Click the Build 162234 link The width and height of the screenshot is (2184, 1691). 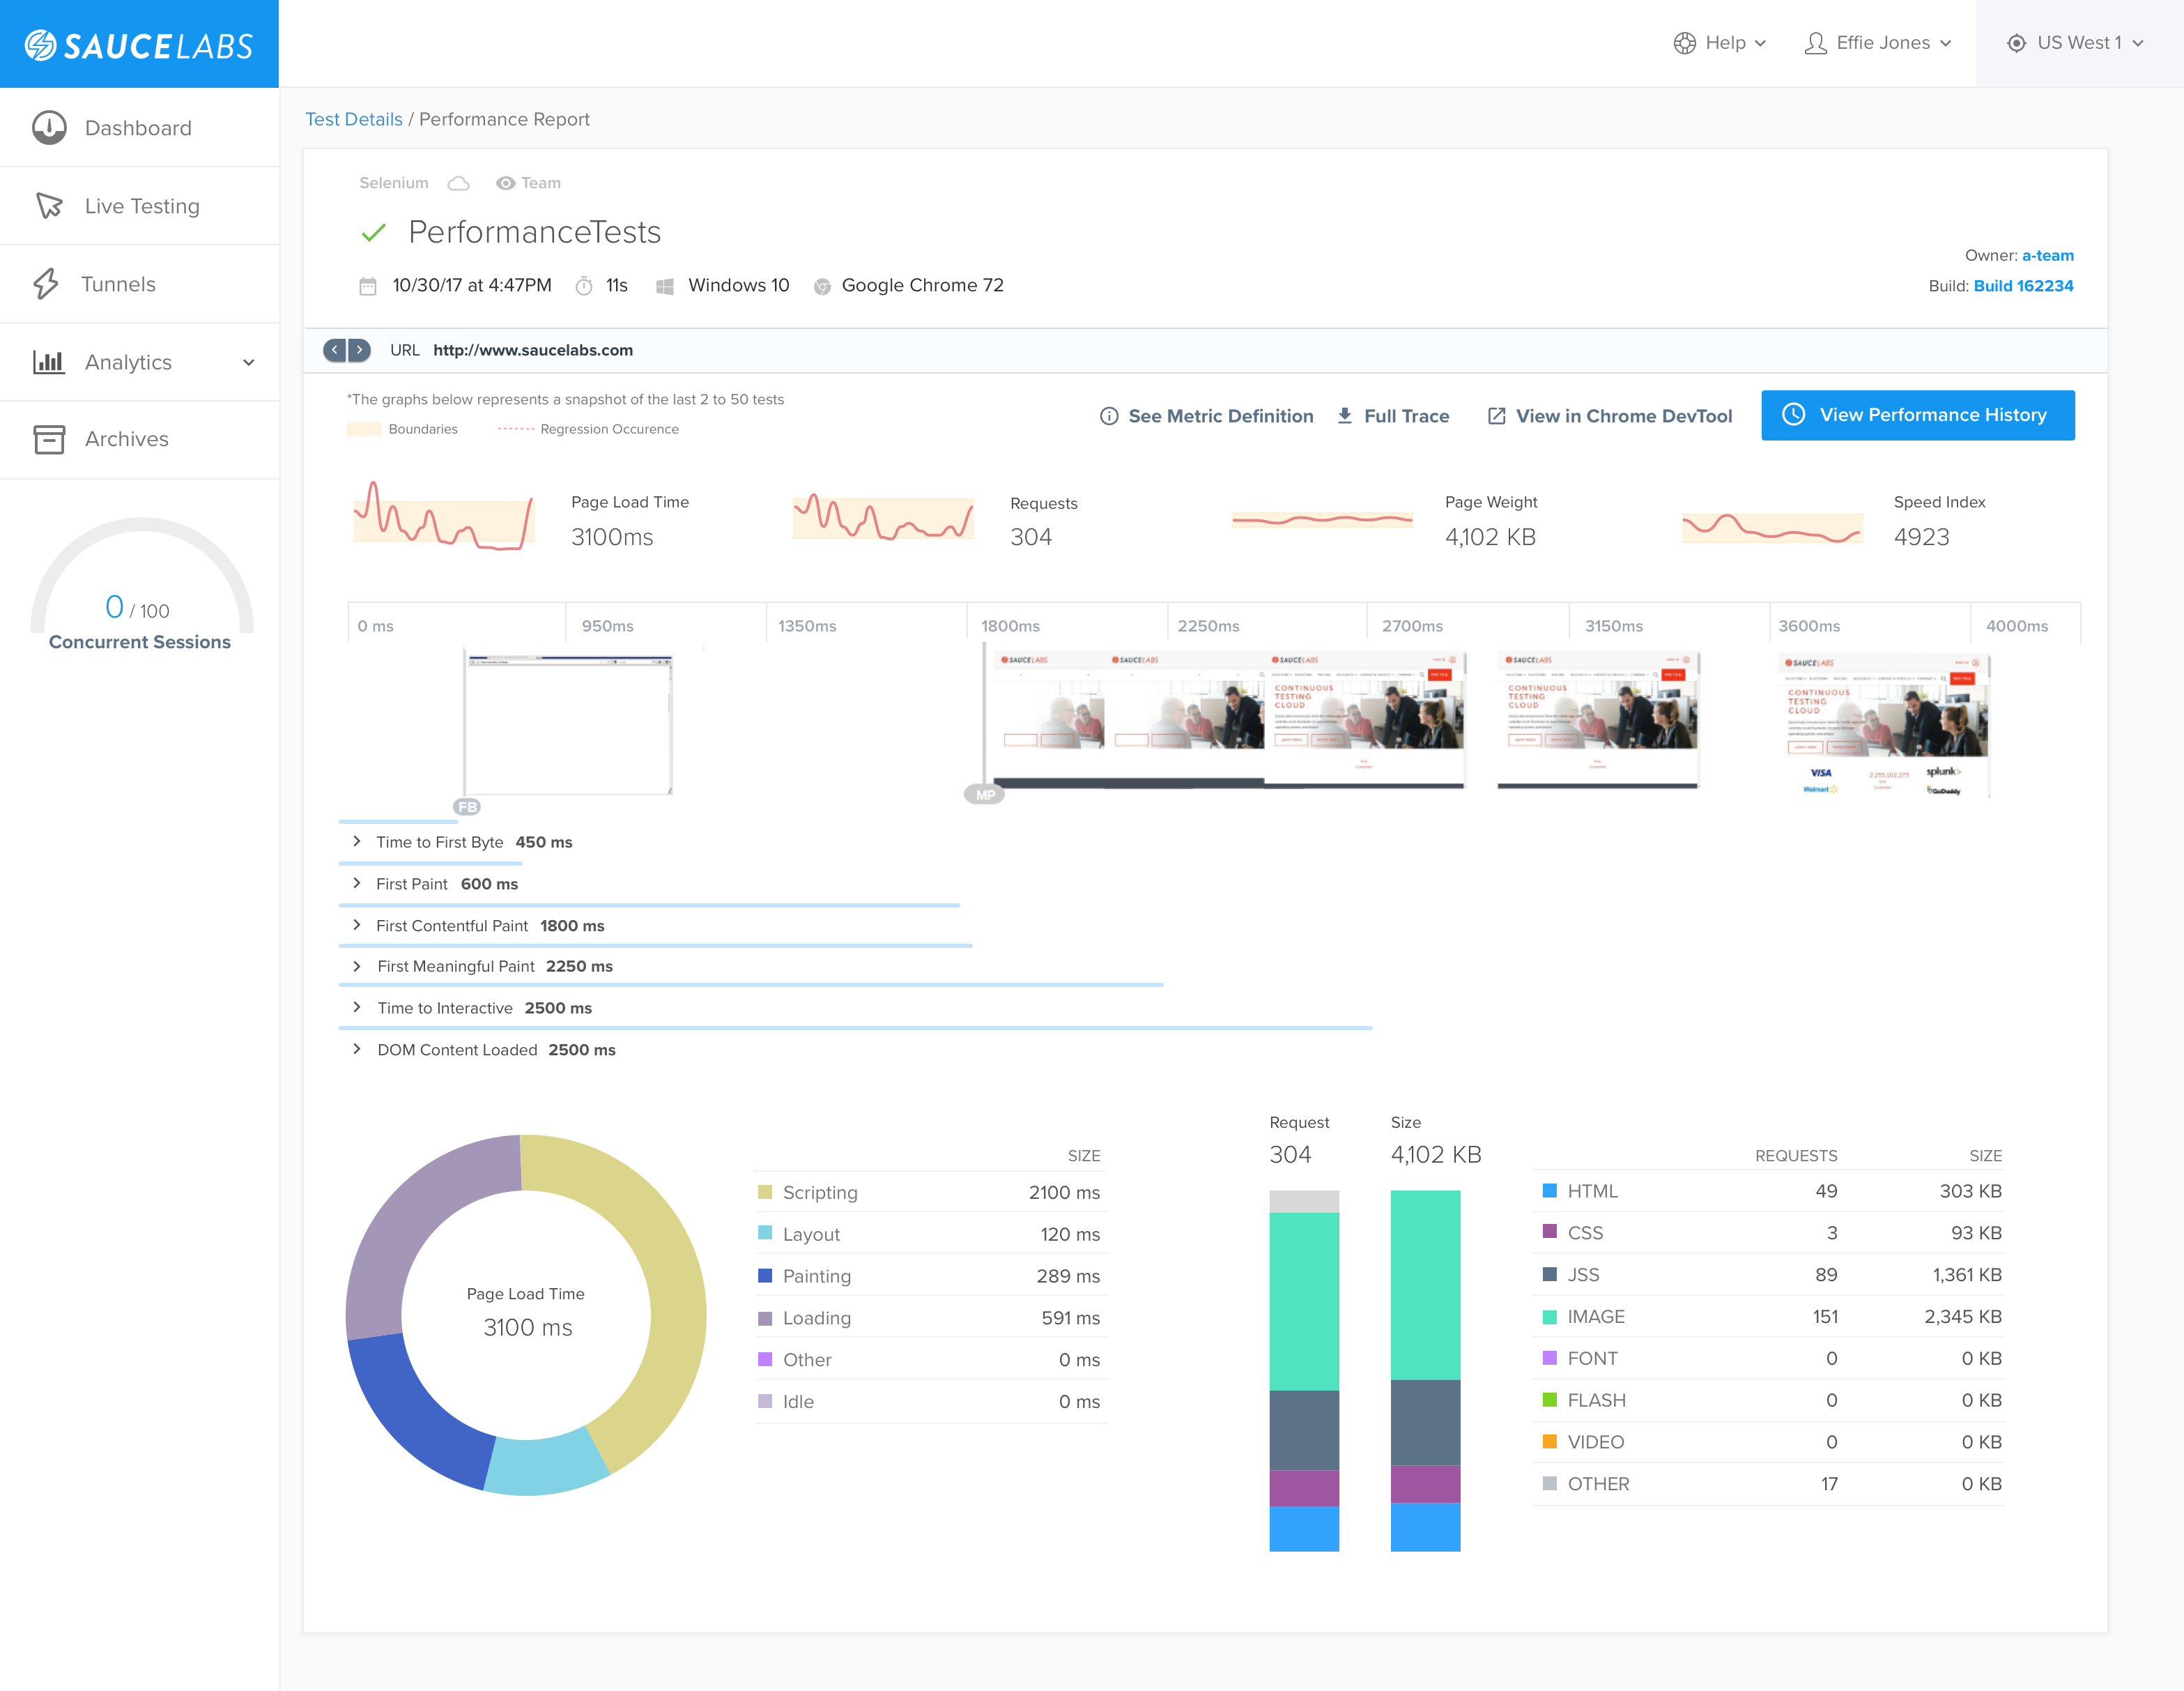[2023, 286]
